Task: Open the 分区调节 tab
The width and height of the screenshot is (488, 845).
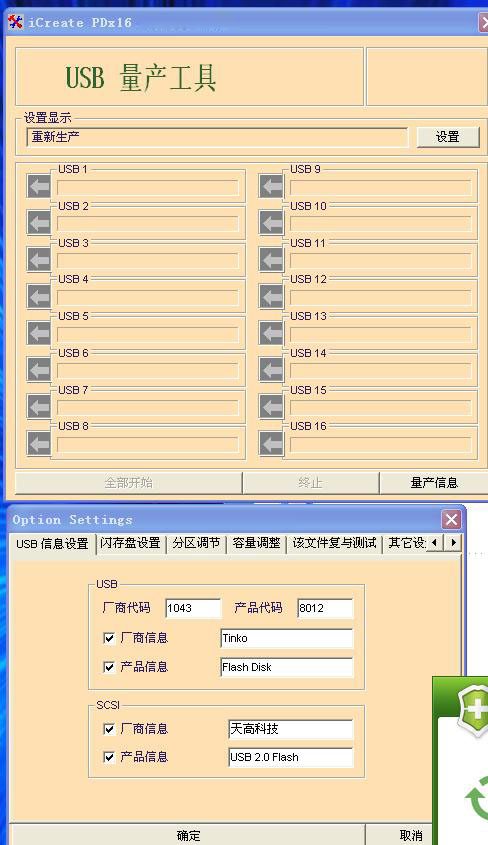Action: [197, 543]
